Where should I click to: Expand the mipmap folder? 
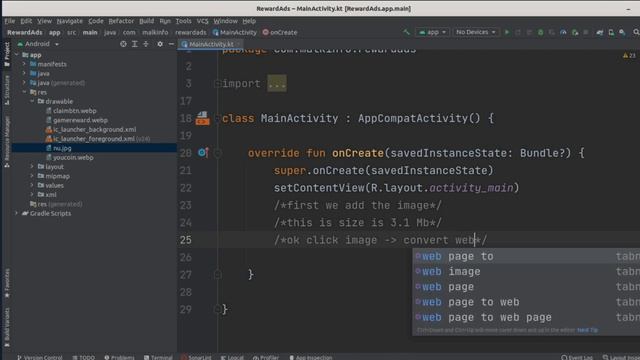click(32, 176)
